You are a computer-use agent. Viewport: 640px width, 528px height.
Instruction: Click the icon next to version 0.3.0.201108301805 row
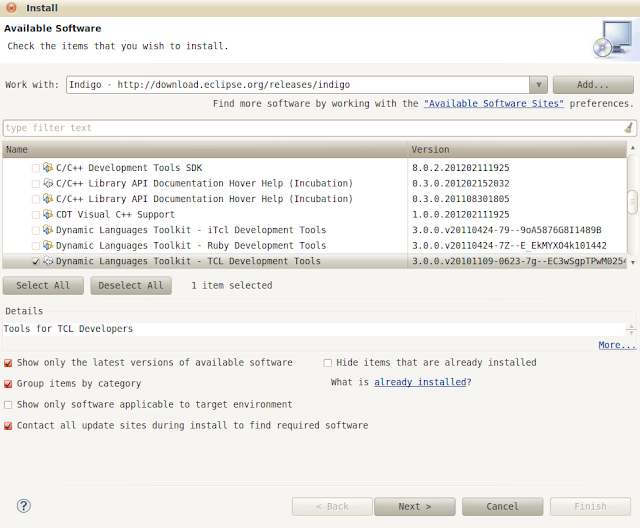coord(48,198)
